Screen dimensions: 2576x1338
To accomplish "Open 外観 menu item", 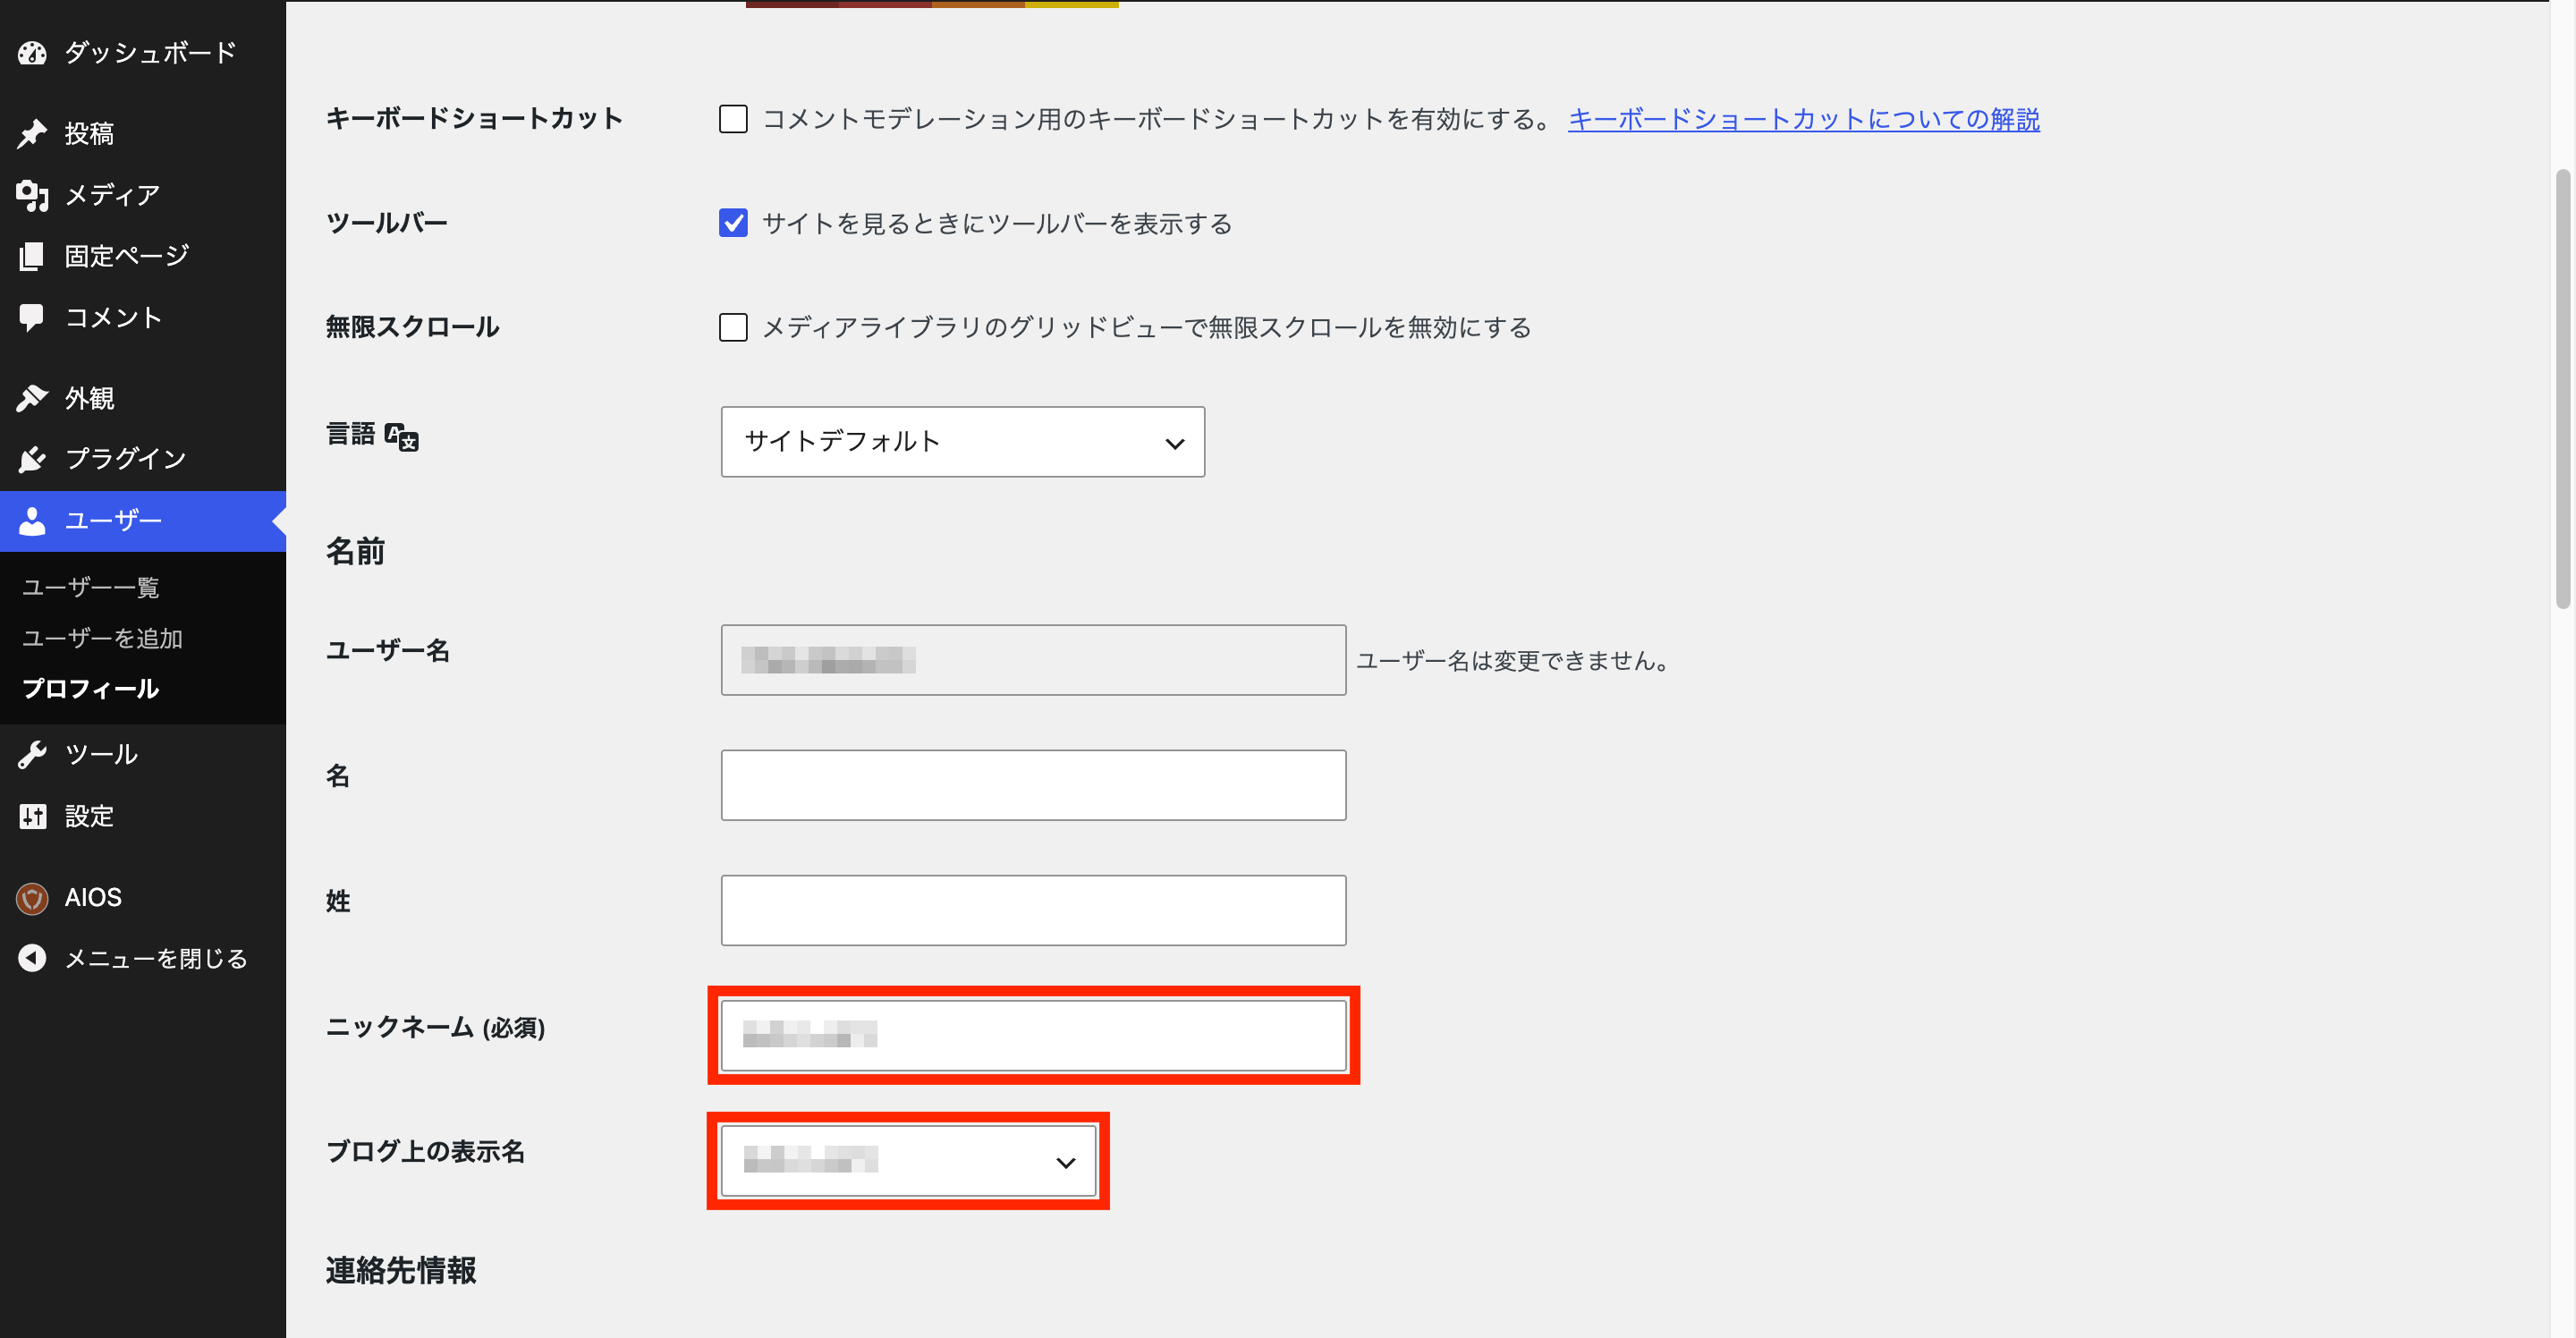I will click(143, 398).
